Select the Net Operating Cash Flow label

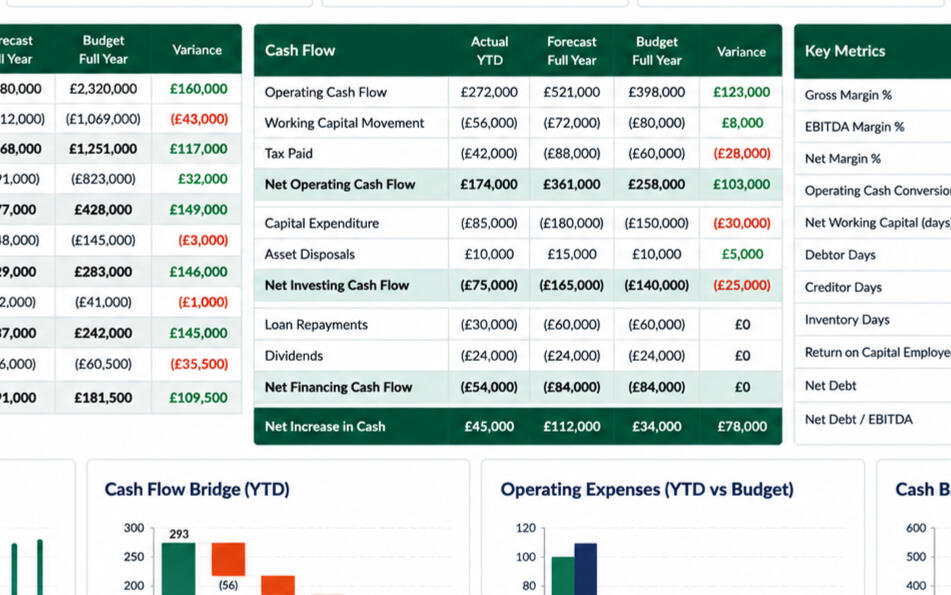(340, 184)
